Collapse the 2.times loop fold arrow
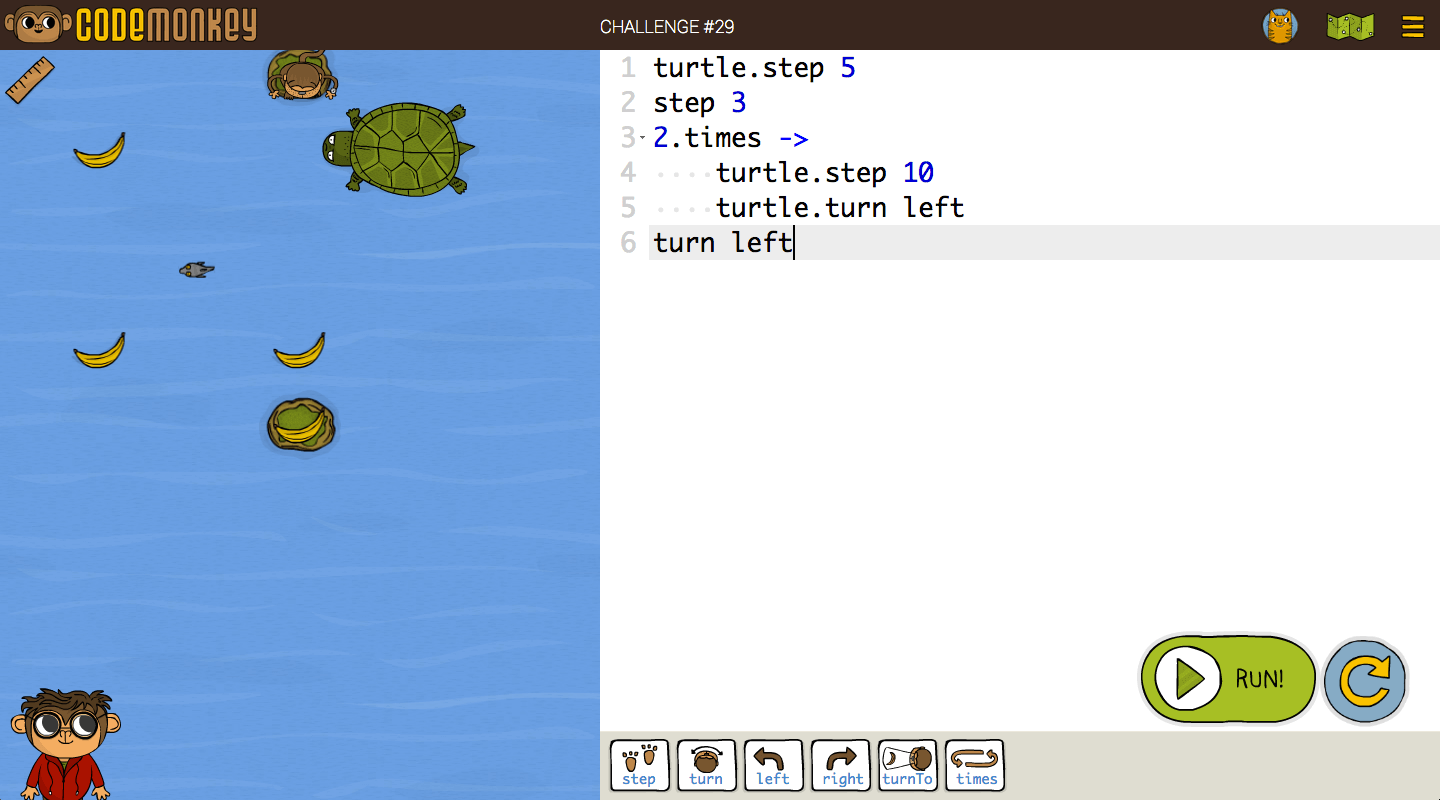 tap(642, 138)
